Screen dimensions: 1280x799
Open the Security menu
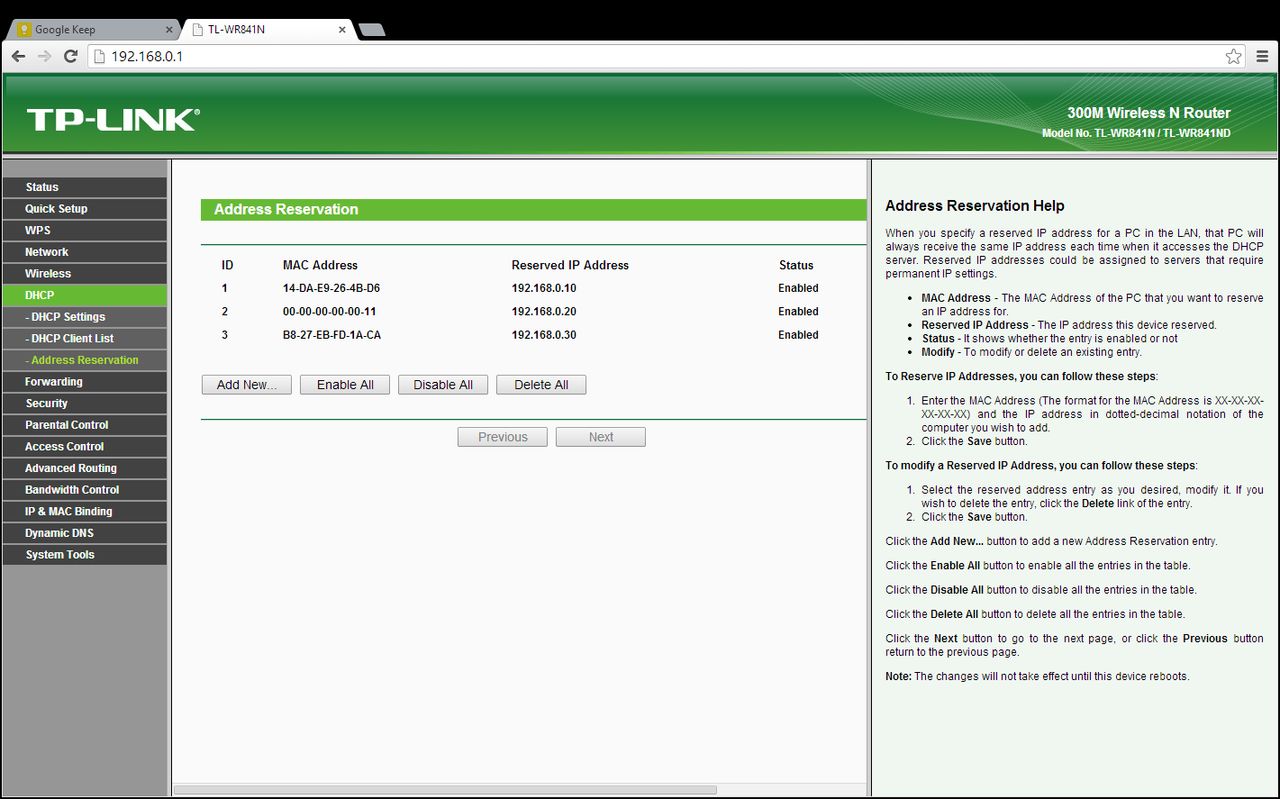tap(84, 403)
